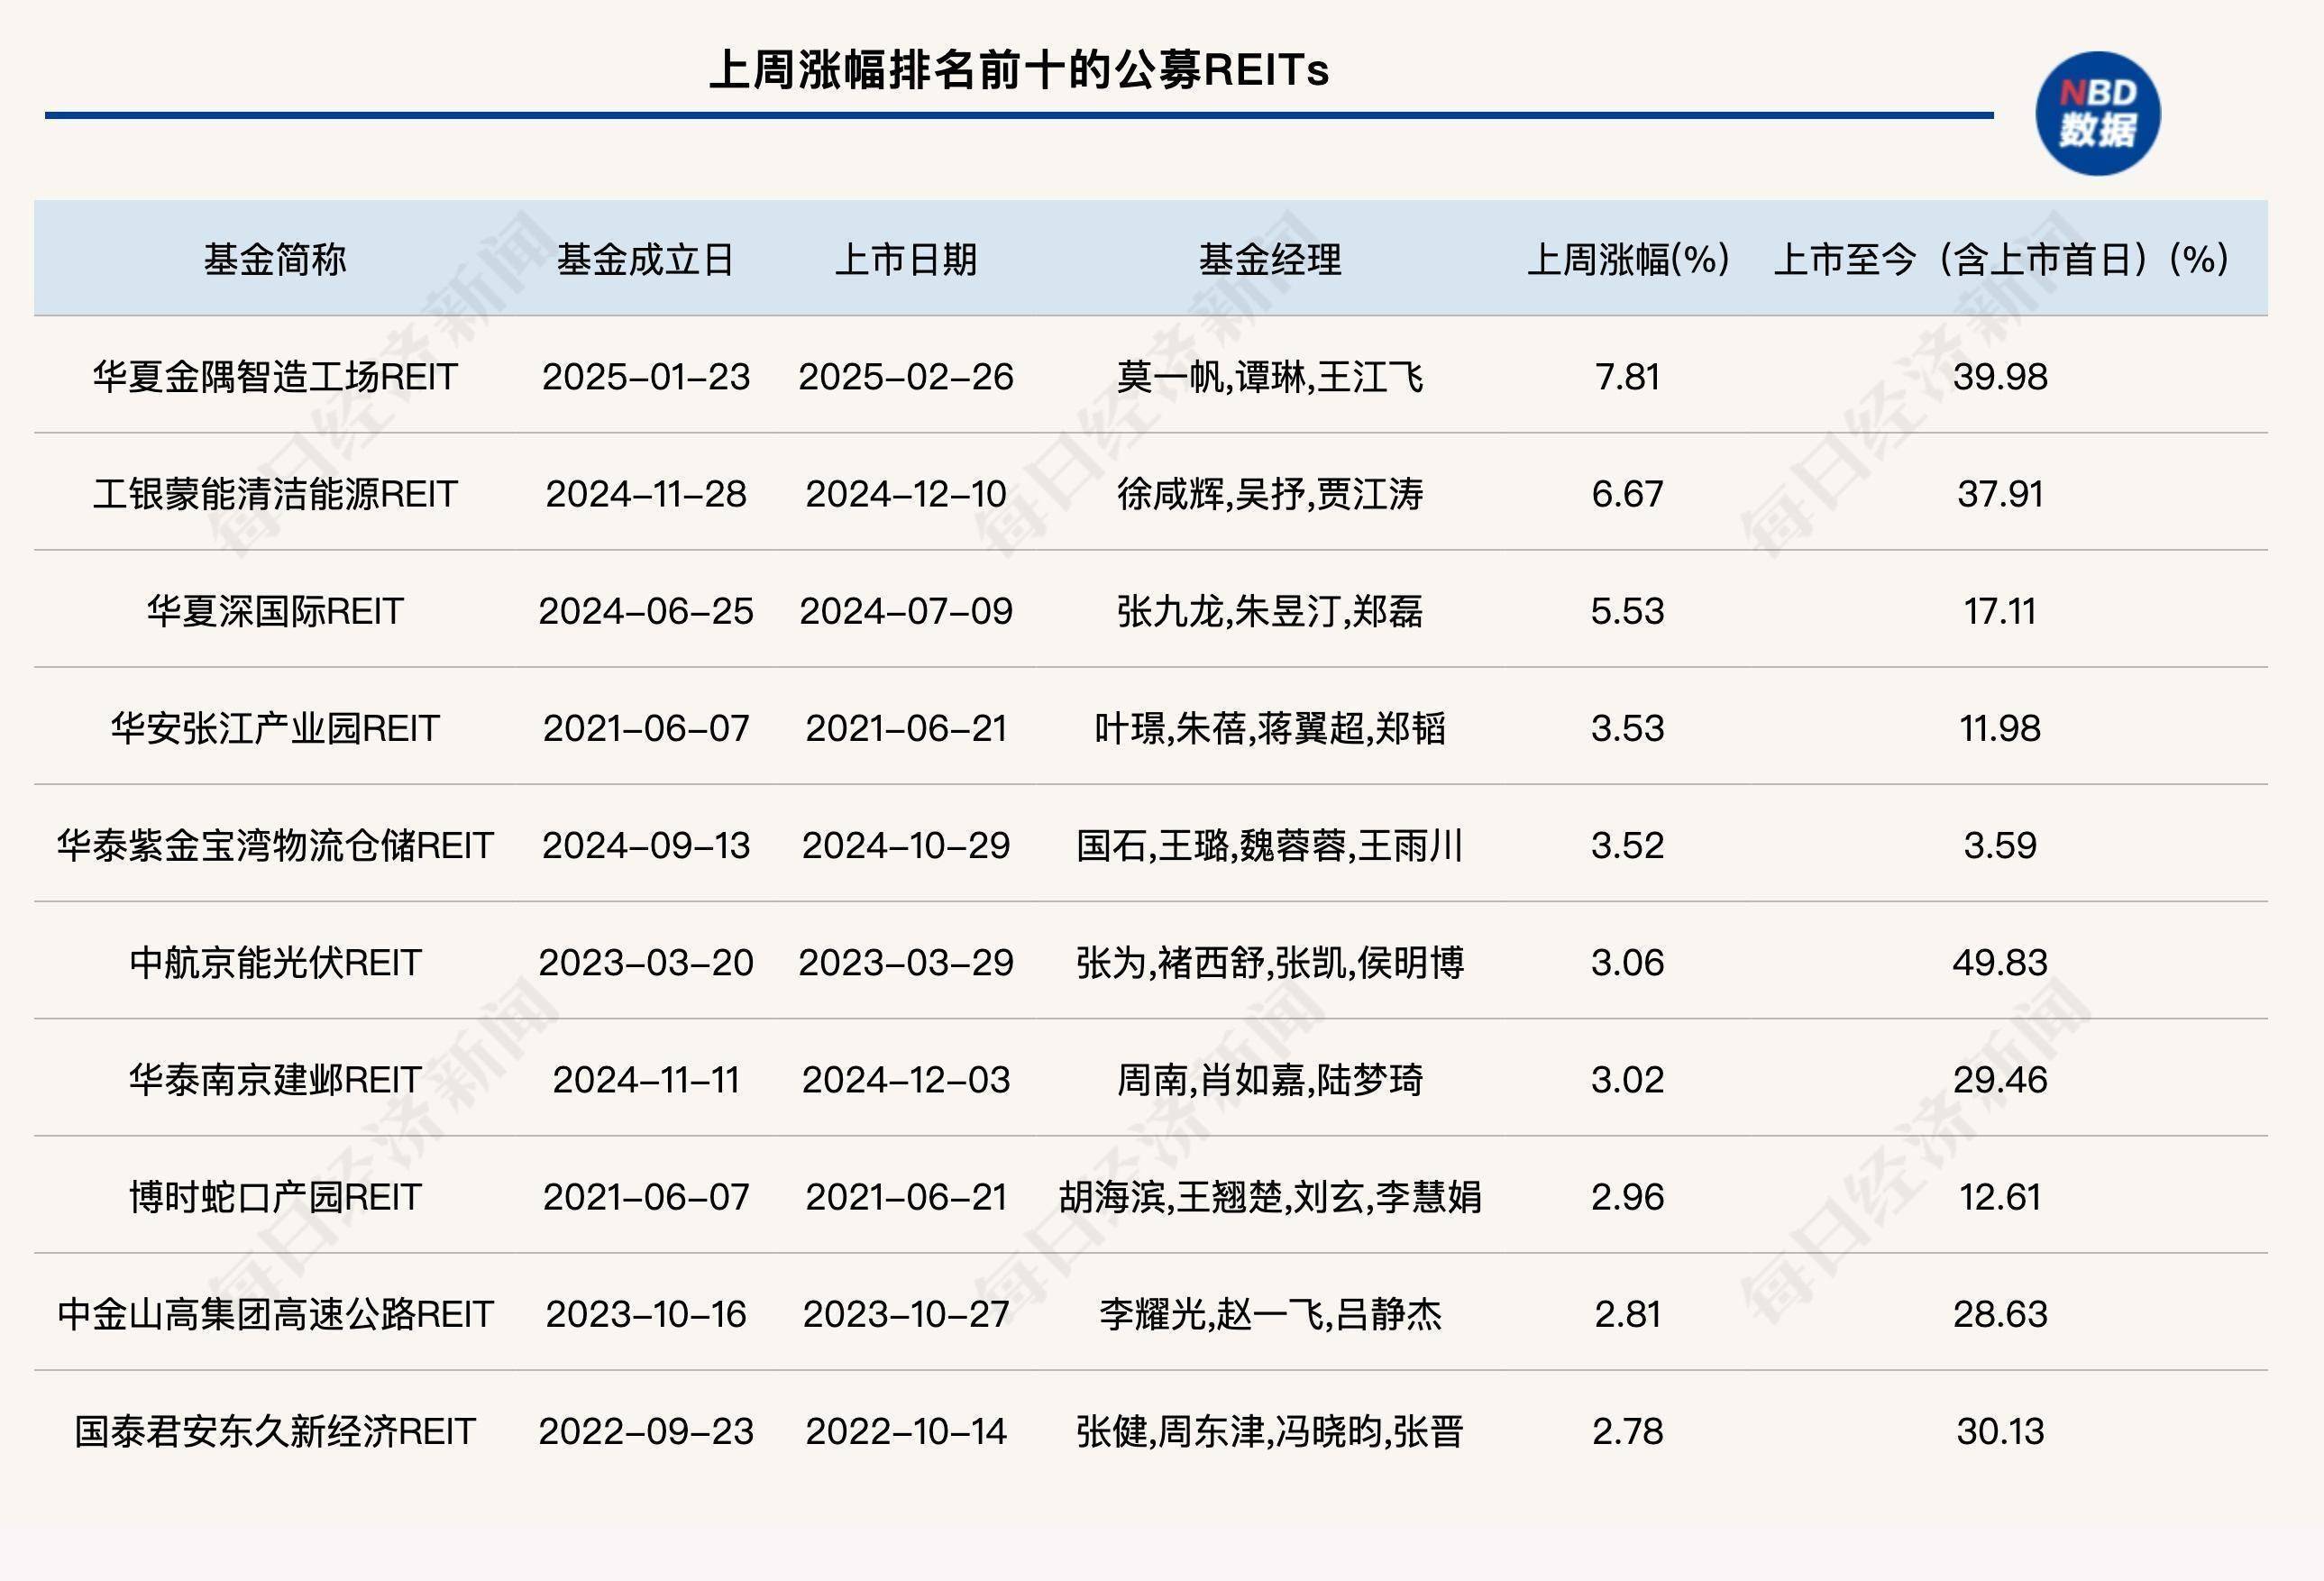This screenshot has width=2324, height=1581.
Task: Click the 7.81 weekly gain value
Action: (1628, 377)
